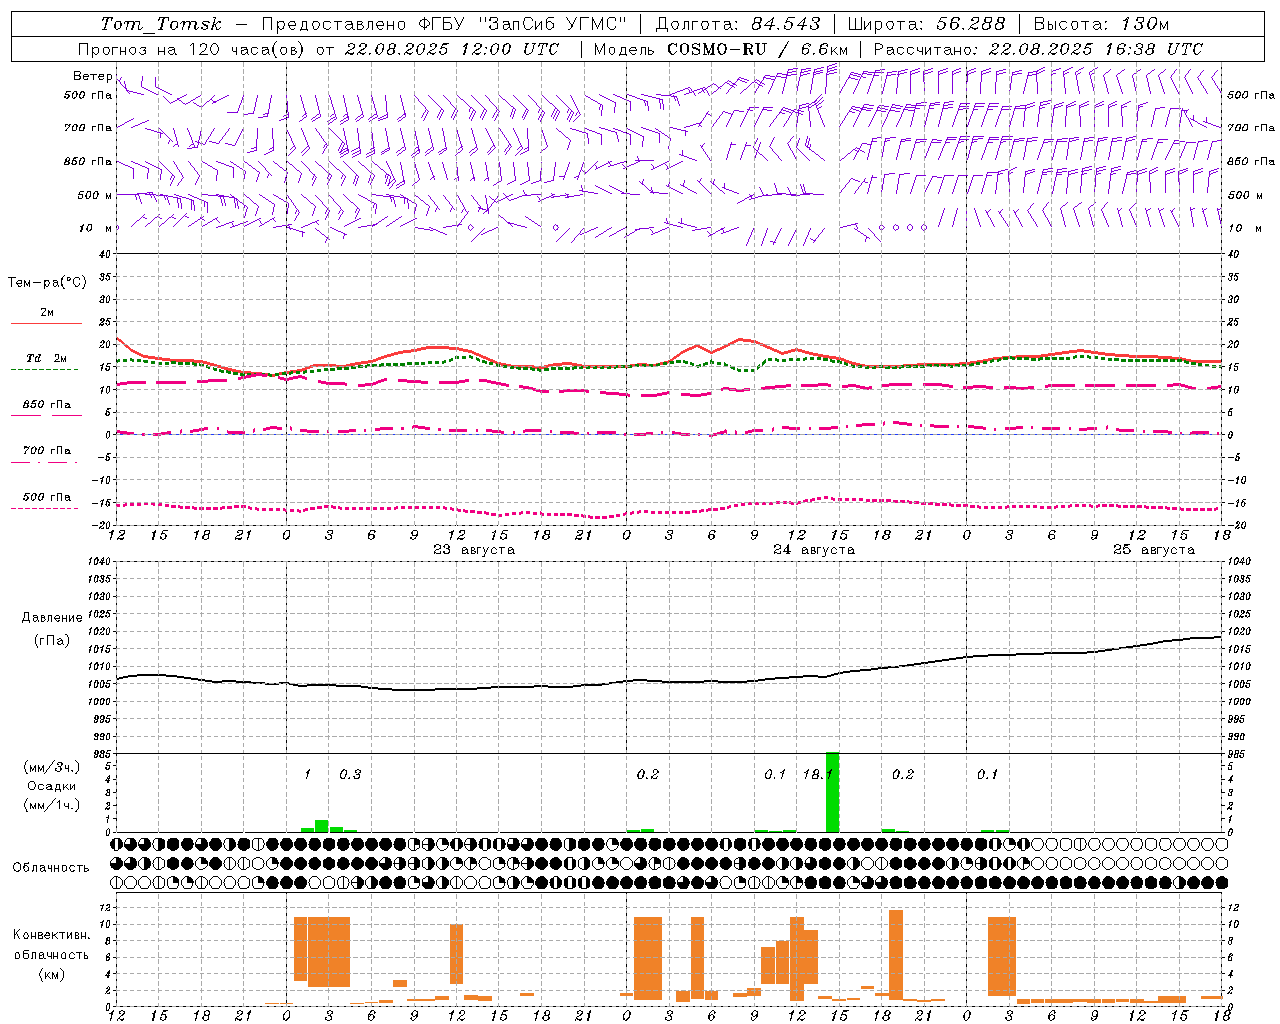This screenshot has width=1280, height=1024.
Task: Click the Рассчитано: 22.08.2025 16:38 UTC timestamp
Action: [x=1038, y=49]
